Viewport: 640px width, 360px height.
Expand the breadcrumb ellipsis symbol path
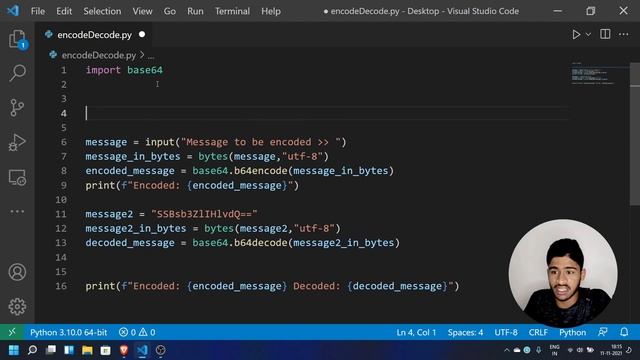click(151, 56)
